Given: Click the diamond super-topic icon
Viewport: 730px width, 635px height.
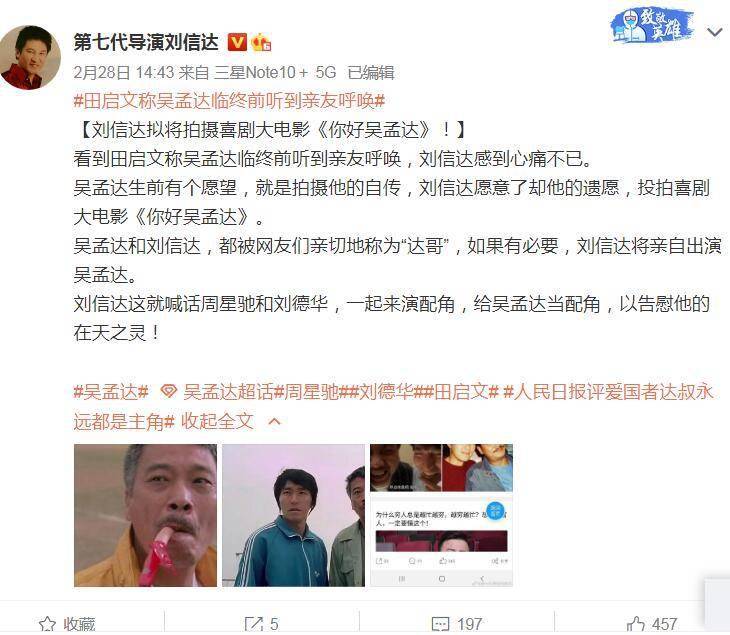Looking at the screenshot, I should (169, 392).
